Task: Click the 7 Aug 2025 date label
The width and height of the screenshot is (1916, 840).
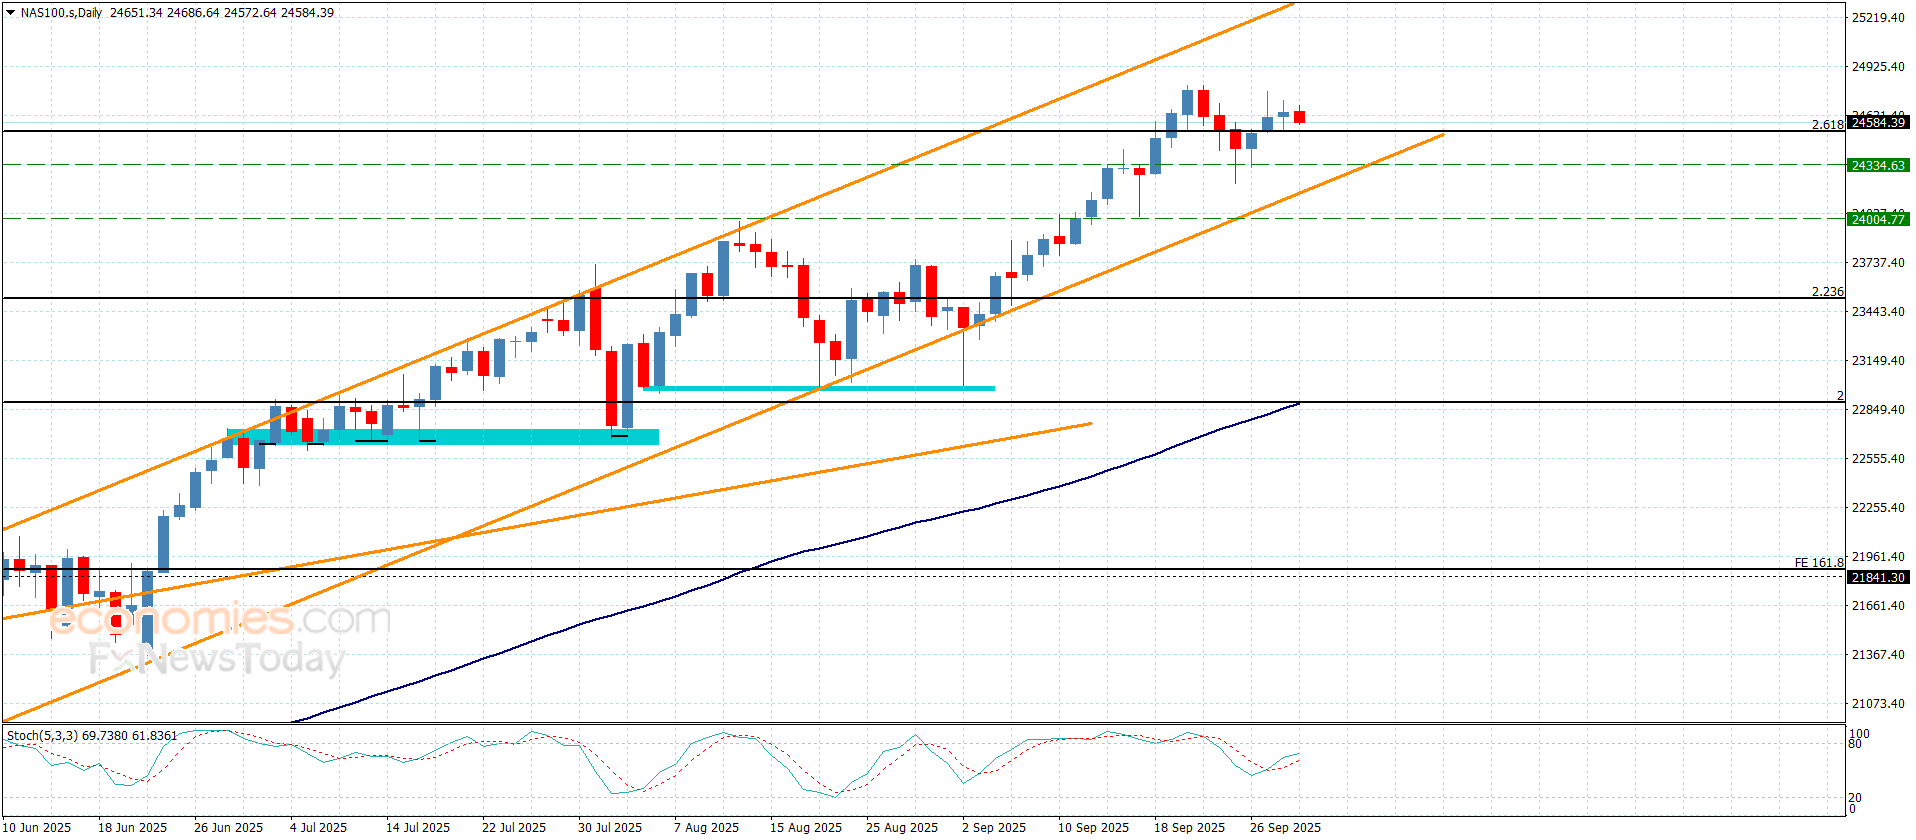Action: [x=706, y=827]
